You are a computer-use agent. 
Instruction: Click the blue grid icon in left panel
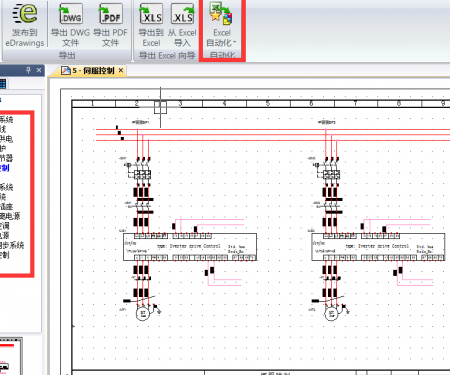(3, 84)
